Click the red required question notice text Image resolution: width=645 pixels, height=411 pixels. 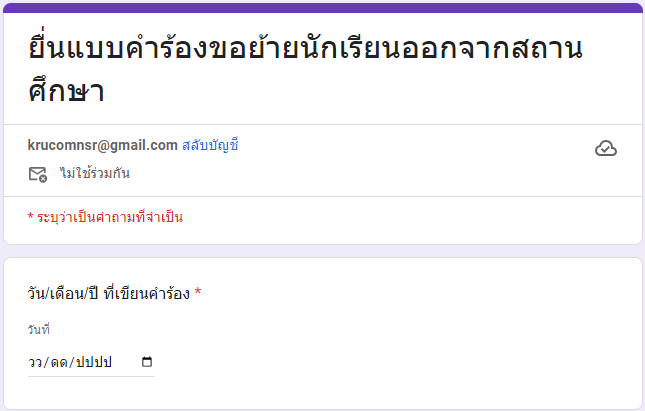(x=105, y=217)
